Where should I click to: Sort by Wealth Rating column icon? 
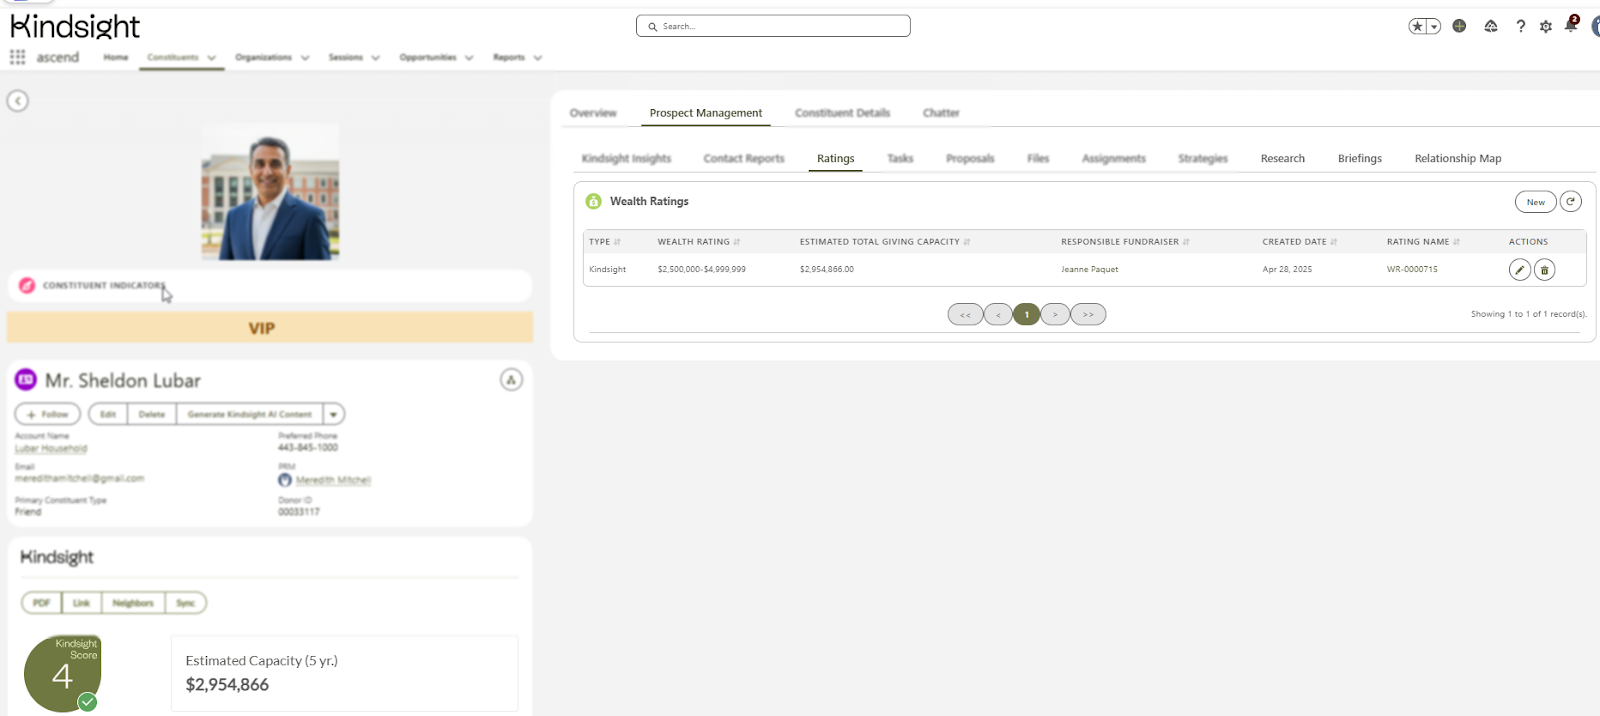737,242
